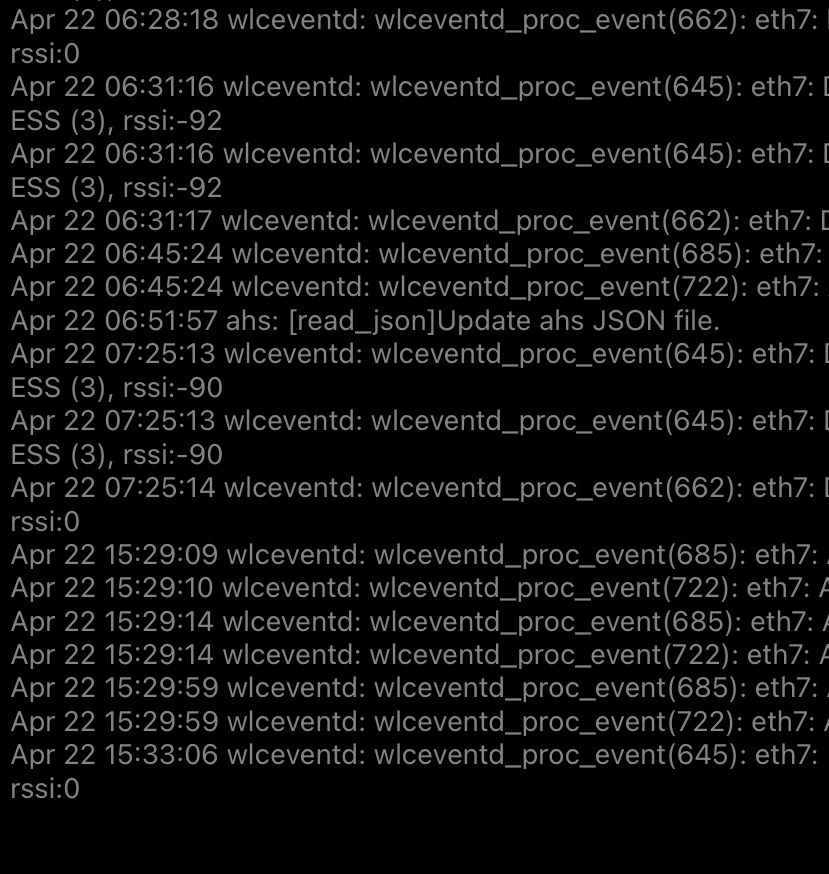
Task: Select the 15:29:14 event(685) log line
Action: click(419, 622)
